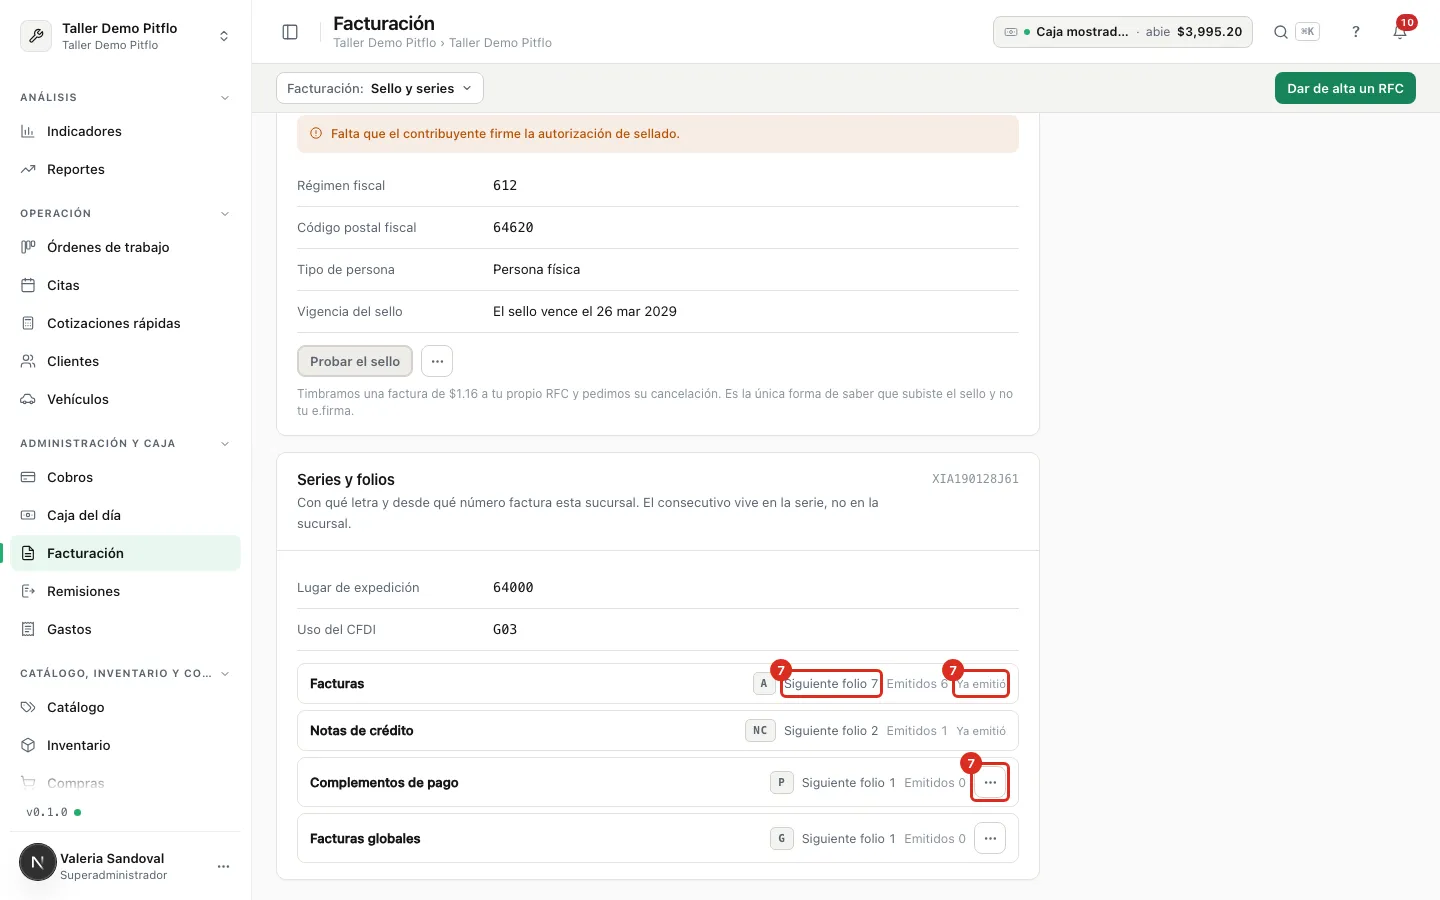Click the Facturación document icon
1440x900 pixels.
pos(28,553)
